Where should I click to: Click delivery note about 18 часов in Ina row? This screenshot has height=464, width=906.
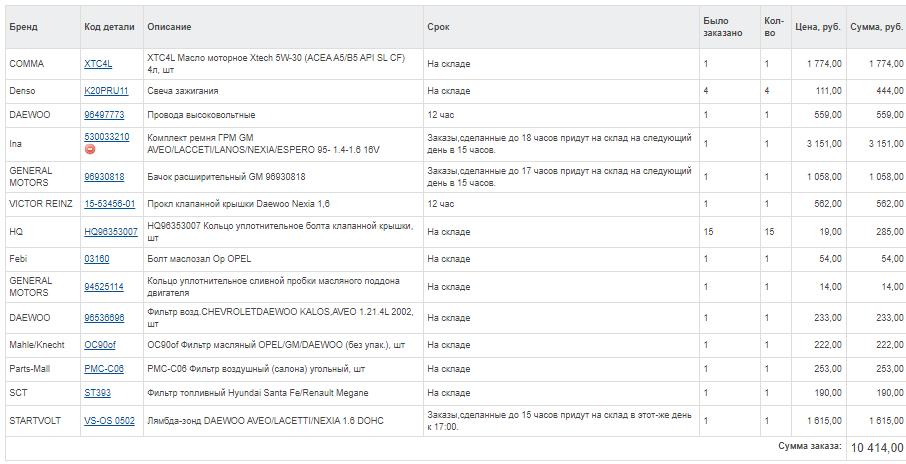coord(559,144)
